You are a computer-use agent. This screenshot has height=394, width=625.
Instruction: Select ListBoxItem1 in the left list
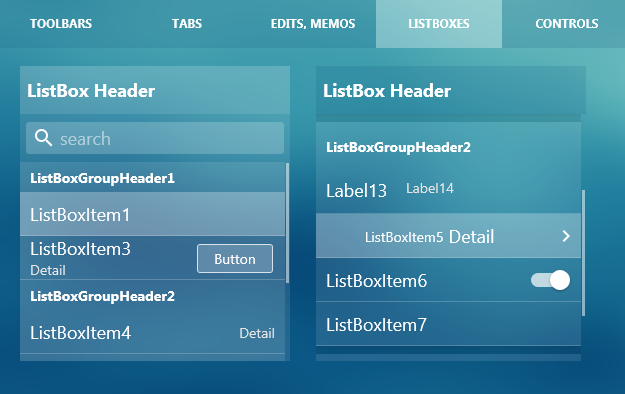point(153,214)
